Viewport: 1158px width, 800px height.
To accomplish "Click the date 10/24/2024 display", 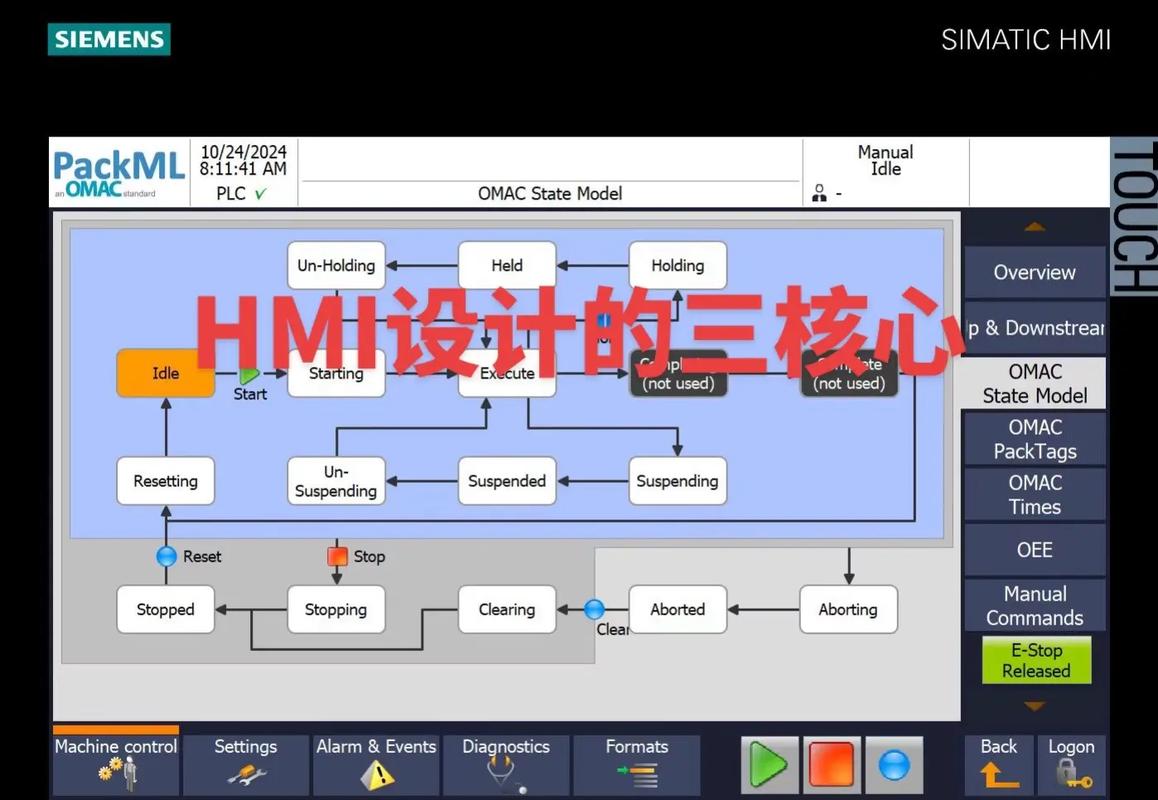I will (x=243, y=151).
